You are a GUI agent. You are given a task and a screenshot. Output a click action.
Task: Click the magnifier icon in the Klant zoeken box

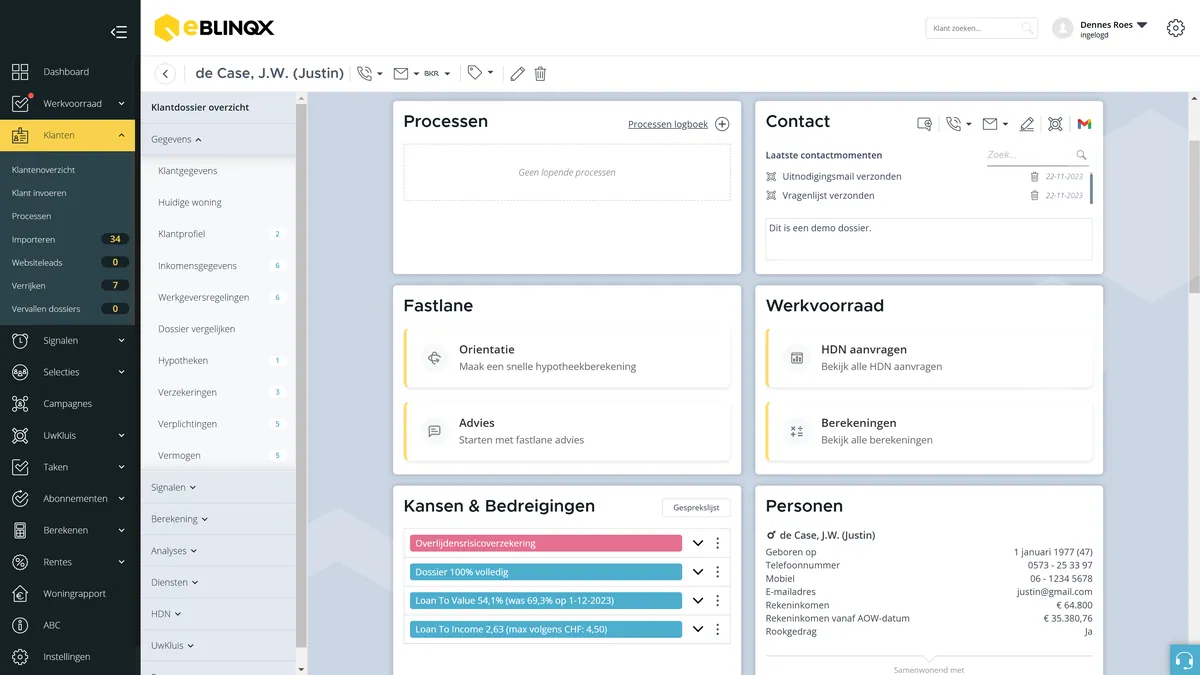1027,29
